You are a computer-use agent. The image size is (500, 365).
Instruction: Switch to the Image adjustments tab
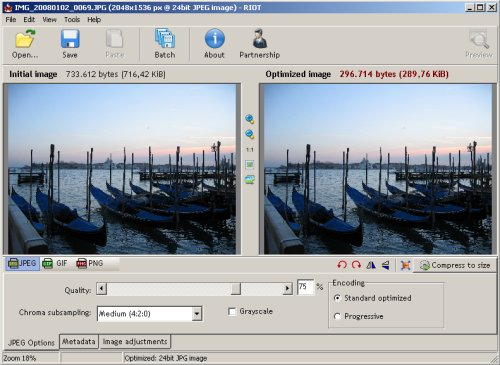pyautogui.click(x=135, y=341)
